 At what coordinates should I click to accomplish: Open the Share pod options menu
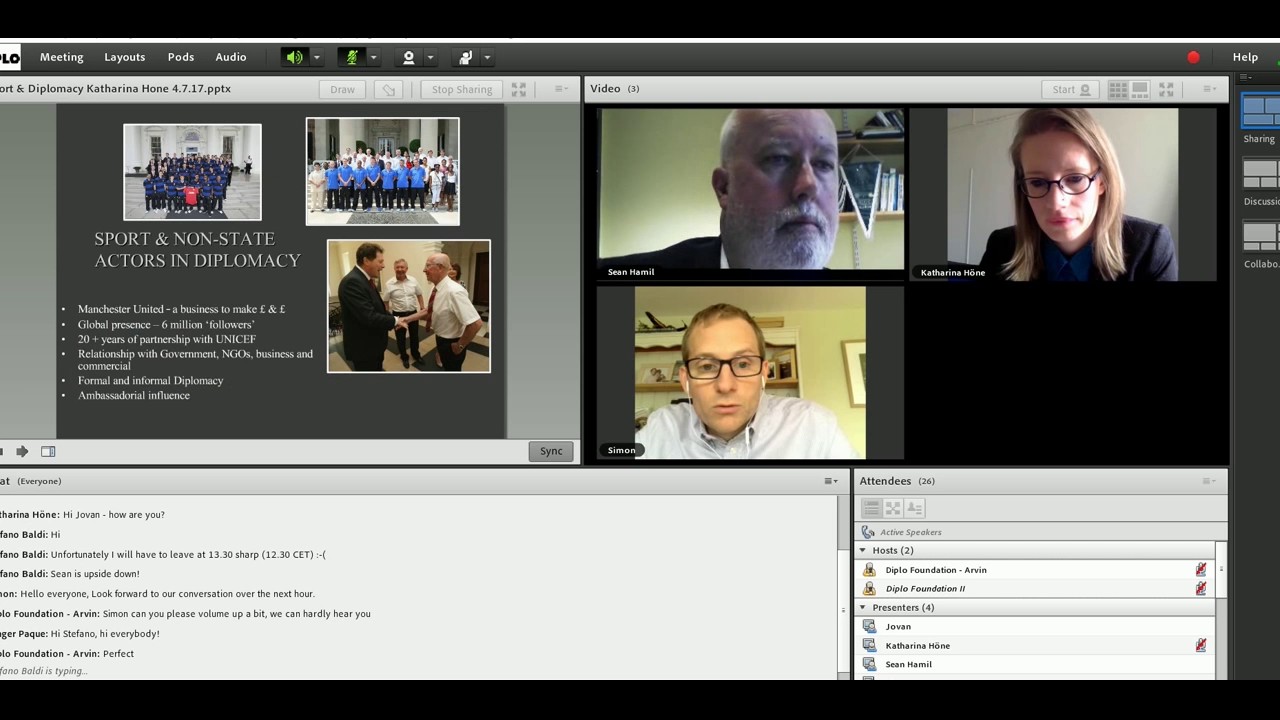[x=561, y=89]
